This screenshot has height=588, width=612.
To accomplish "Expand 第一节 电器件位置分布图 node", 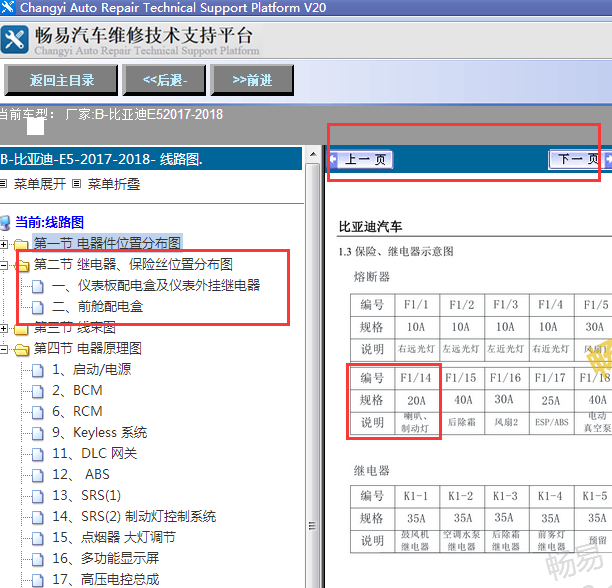I will pos(4,244).
